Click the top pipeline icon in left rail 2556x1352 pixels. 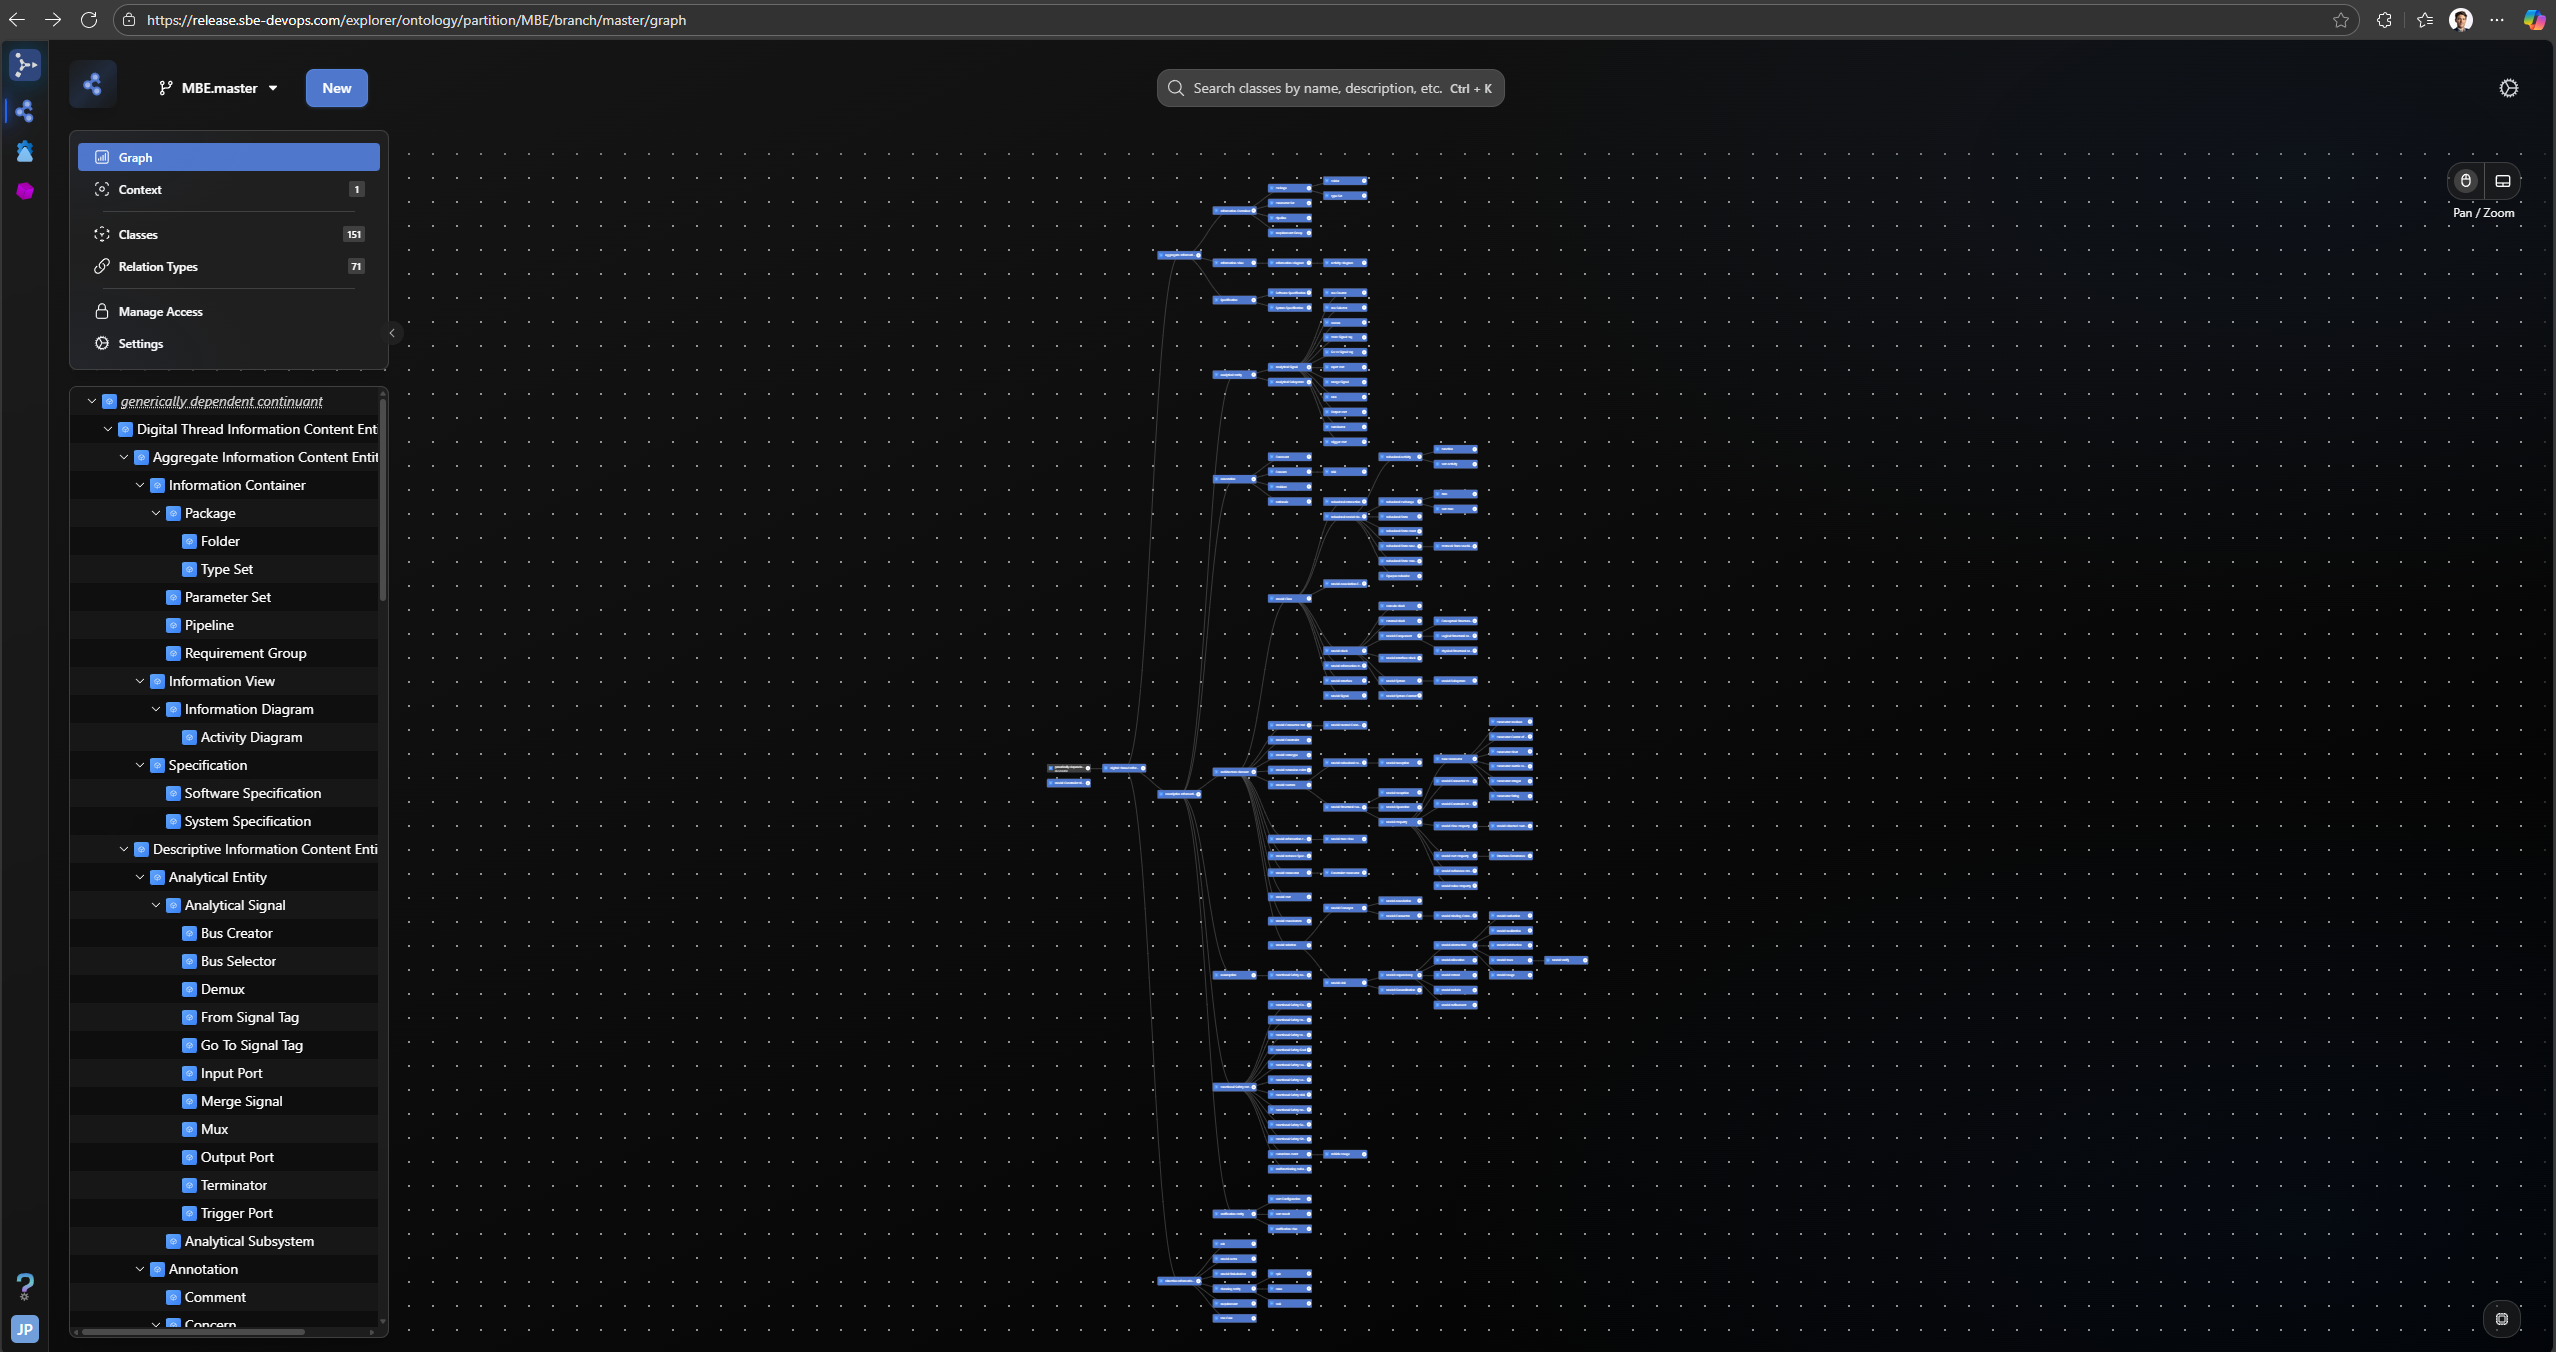pos(25,65)
